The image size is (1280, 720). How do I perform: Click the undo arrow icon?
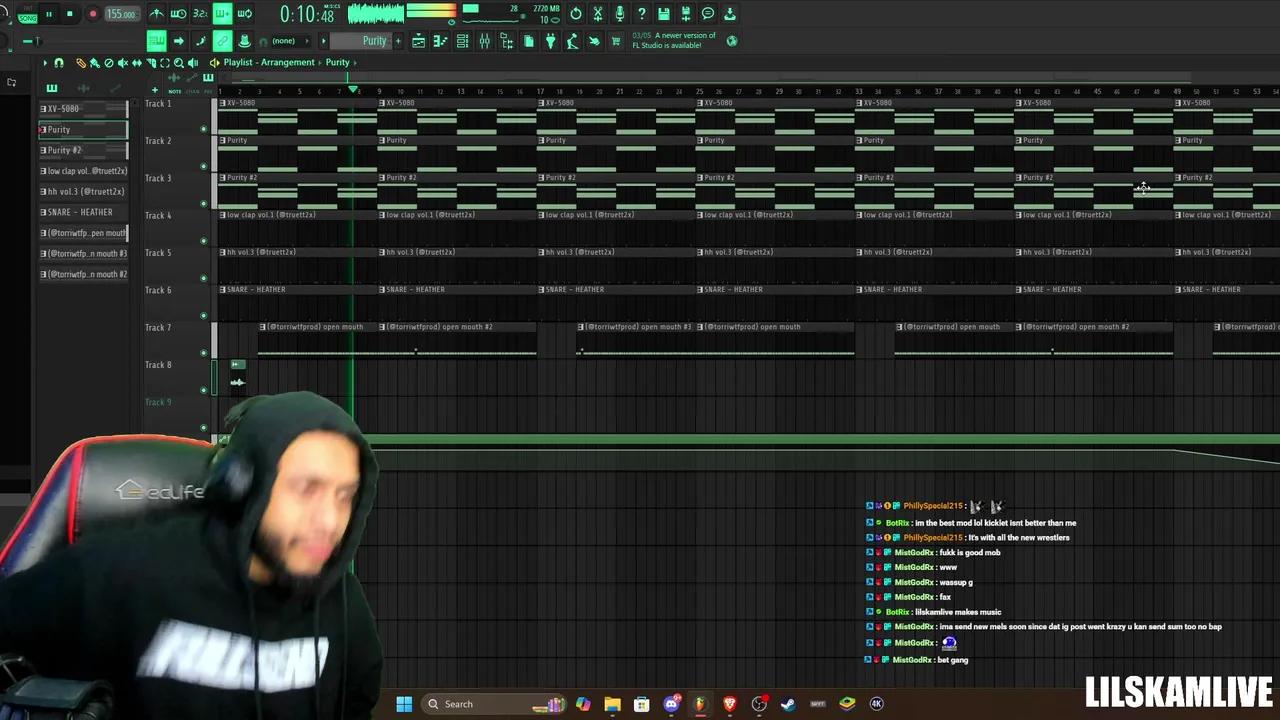point(573,14)
